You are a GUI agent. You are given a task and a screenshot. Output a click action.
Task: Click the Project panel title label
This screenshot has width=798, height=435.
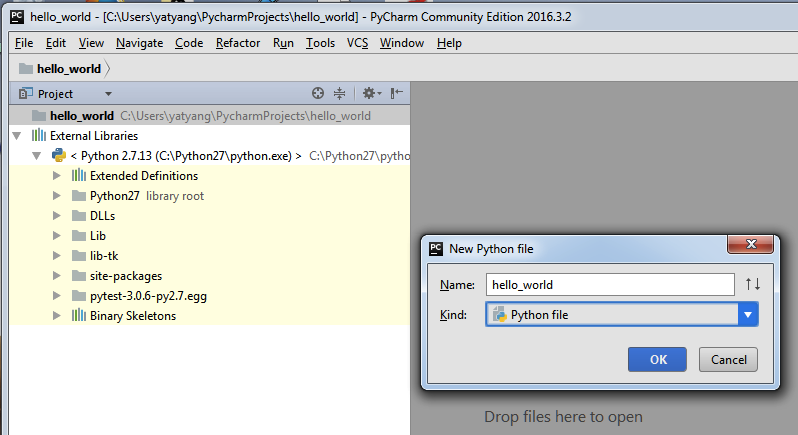point(55,94)
